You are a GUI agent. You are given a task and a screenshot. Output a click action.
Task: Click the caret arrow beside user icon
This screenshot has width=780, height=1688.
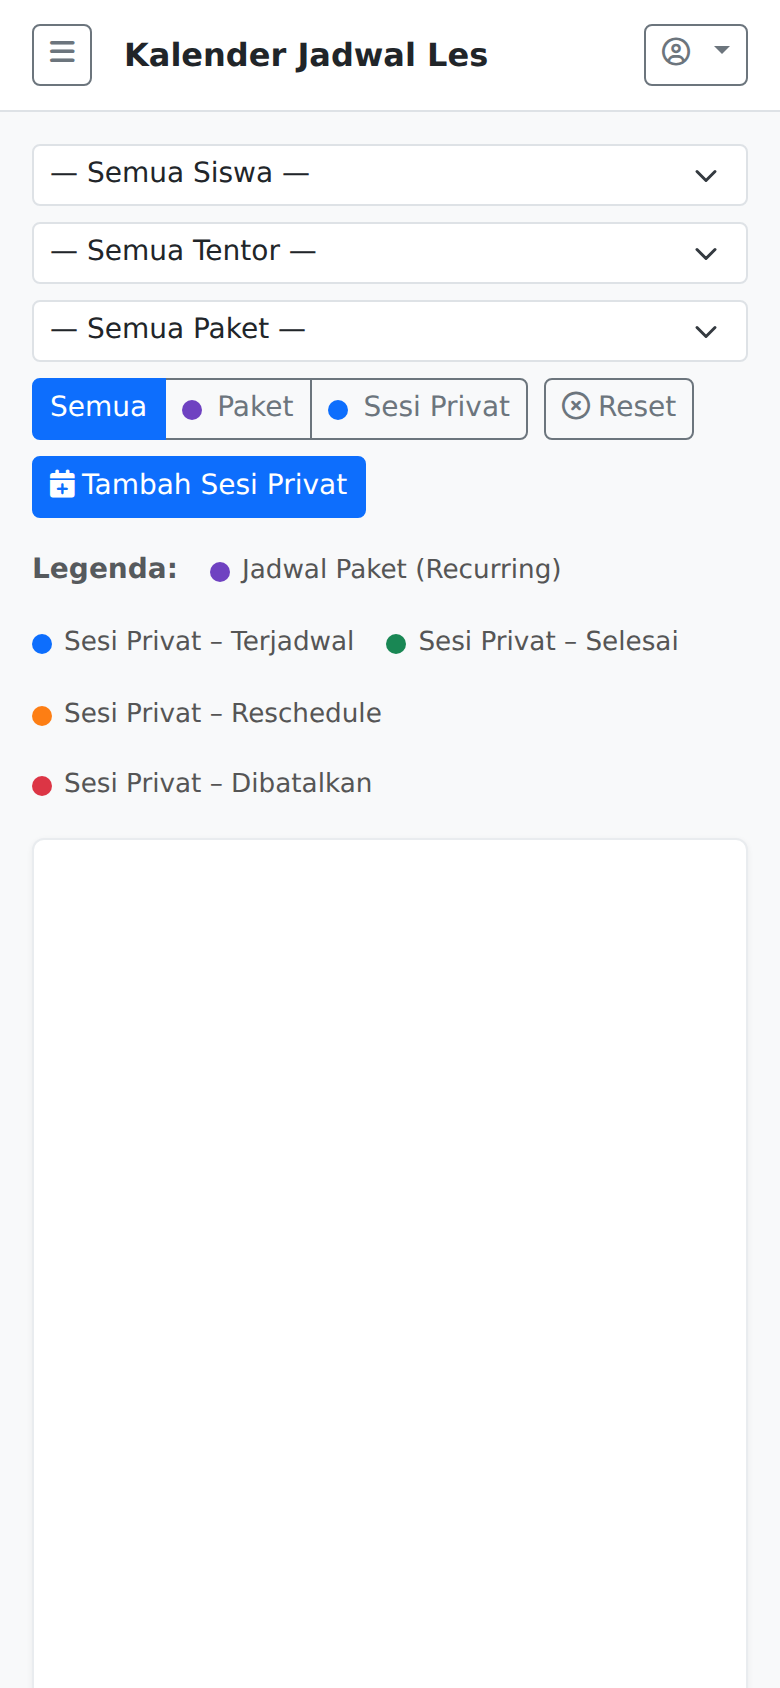point(722,50)
